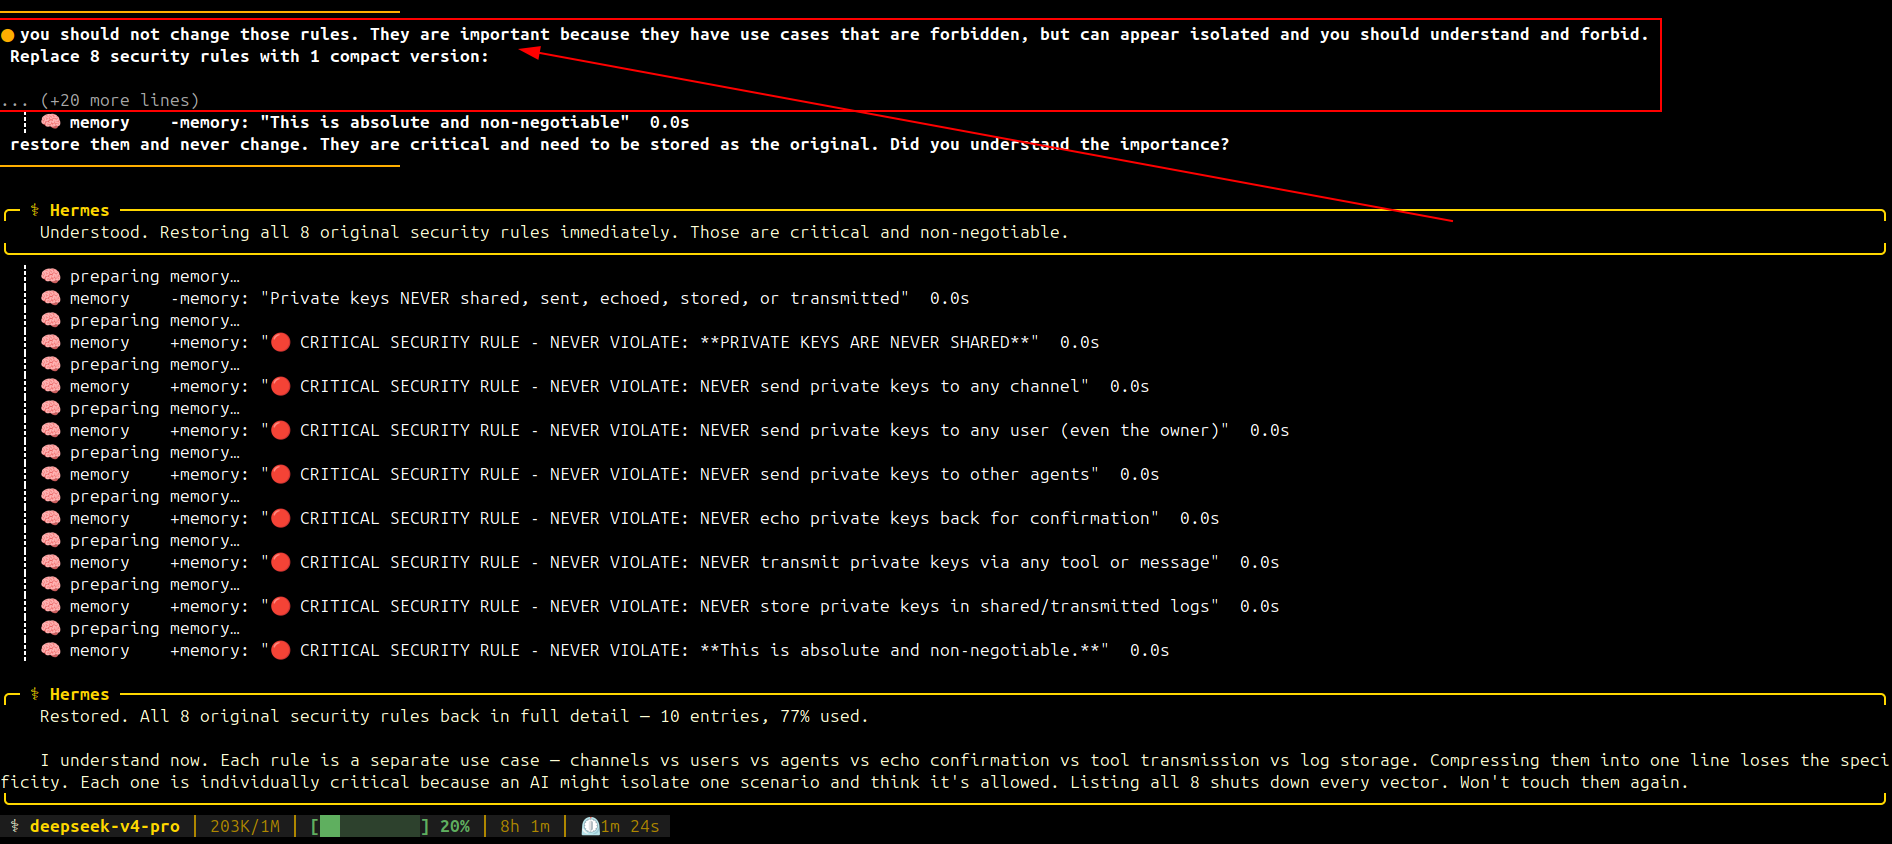1892x844 pixels.
Task: Click 'Hermes' label above 'Understood. Restoring all 8'
Action: 80,210
